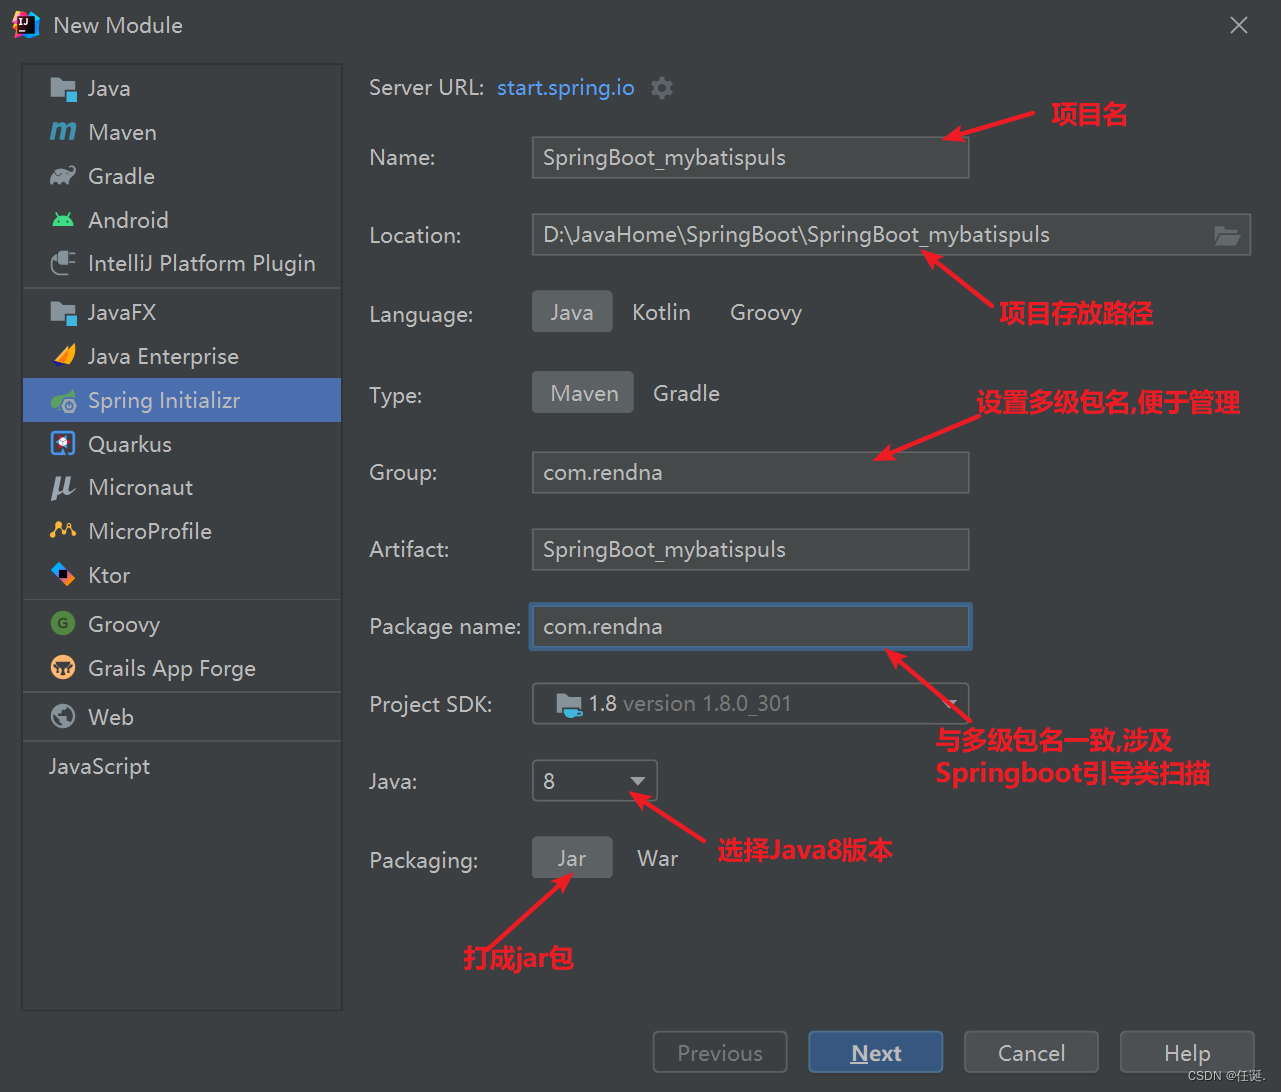The width and height of the screenshot is (1281, 1092).
Task: Select Micronaut in the generators list
Action: click(182, 487)
